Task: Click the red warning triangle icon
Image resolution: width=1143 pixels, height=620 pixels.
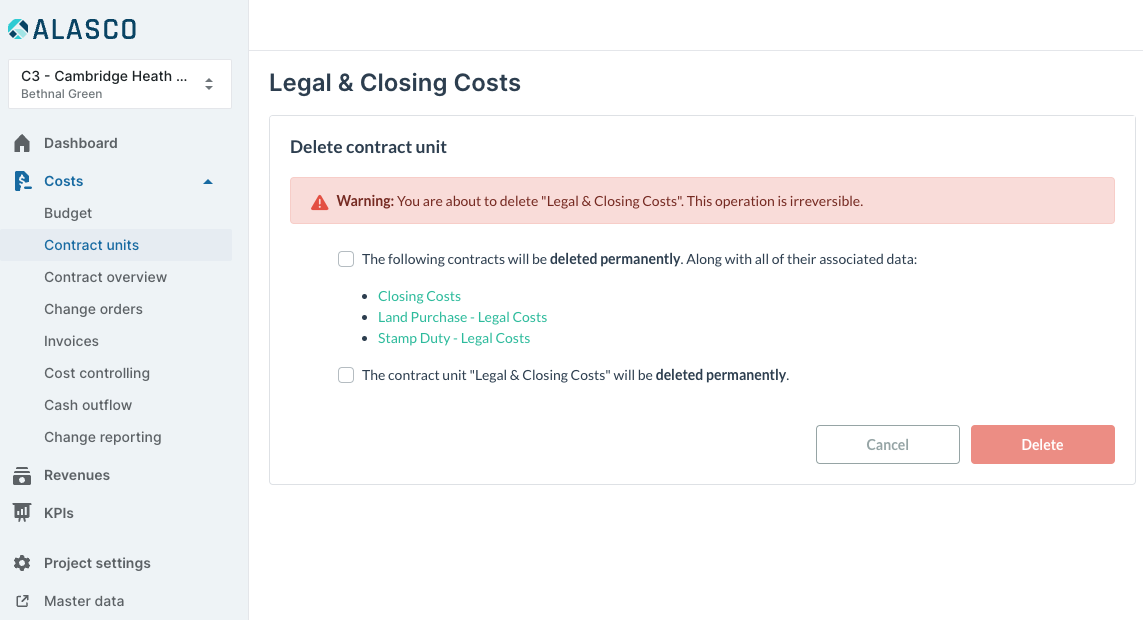Action: 319,202
